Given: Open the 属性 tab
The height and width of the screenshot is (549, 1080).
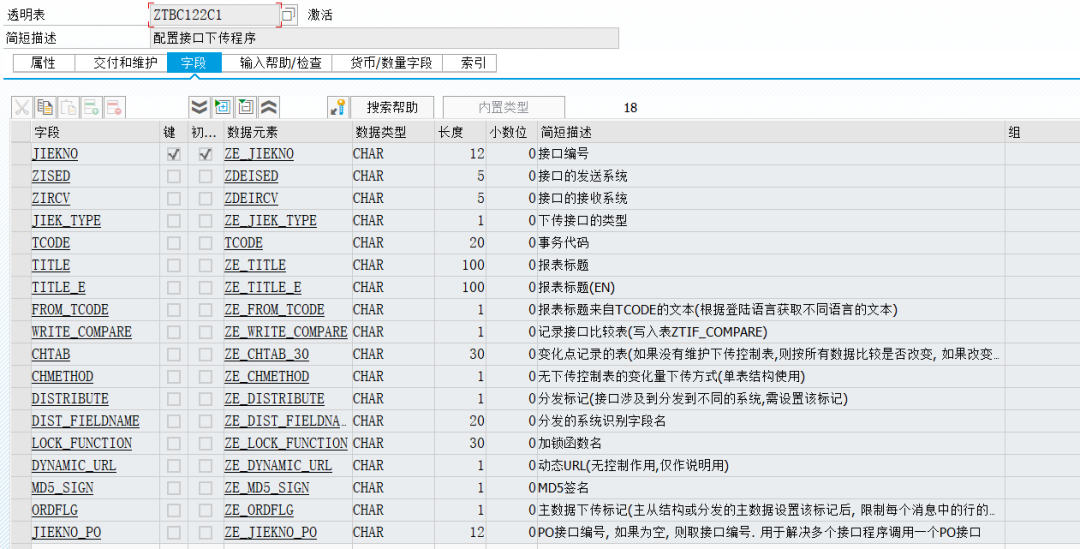Looking at the screenshot, I should (43, 63).
